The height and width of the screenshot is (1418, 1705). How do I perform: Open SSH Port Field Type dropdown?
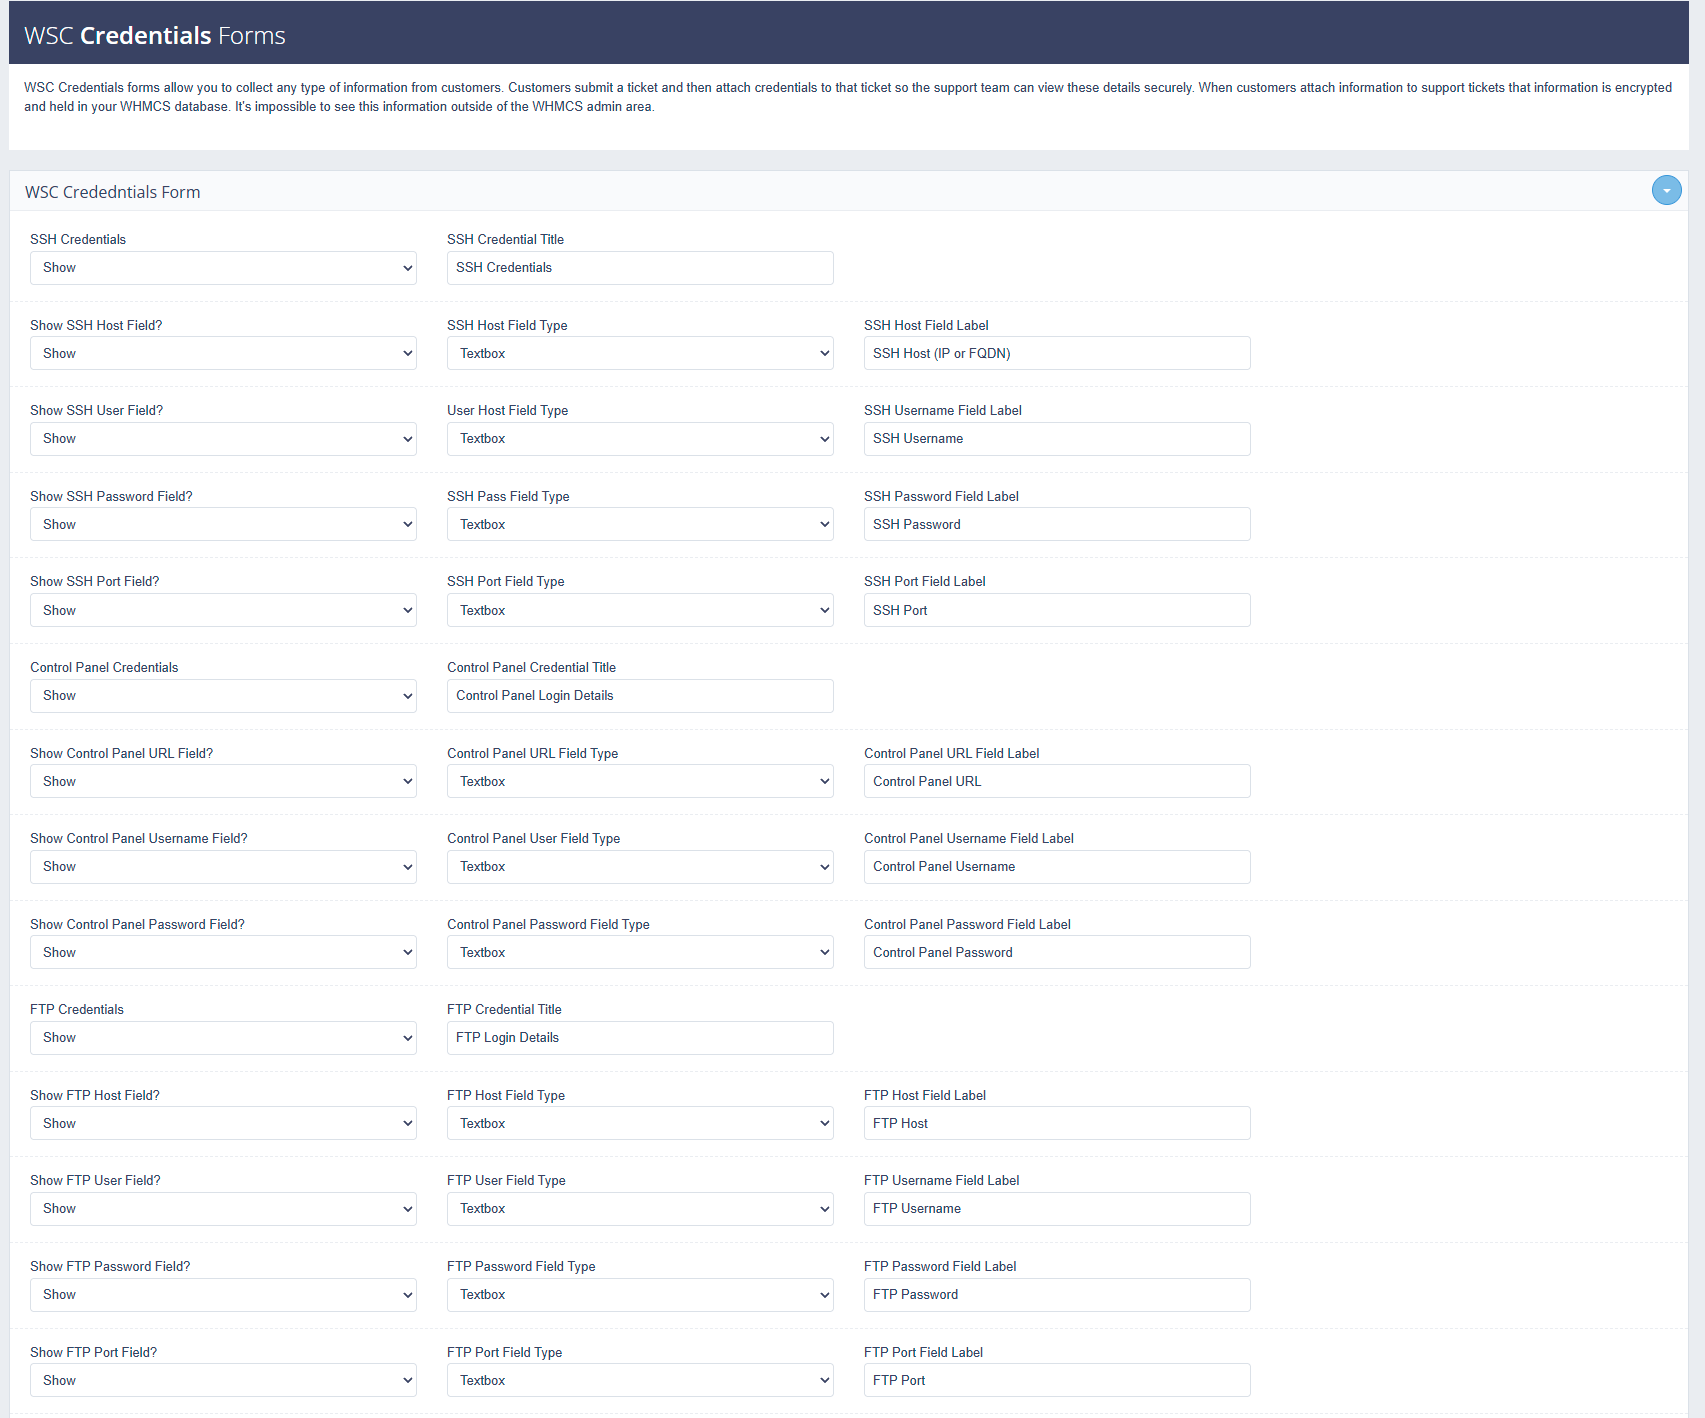coord(640,610)
